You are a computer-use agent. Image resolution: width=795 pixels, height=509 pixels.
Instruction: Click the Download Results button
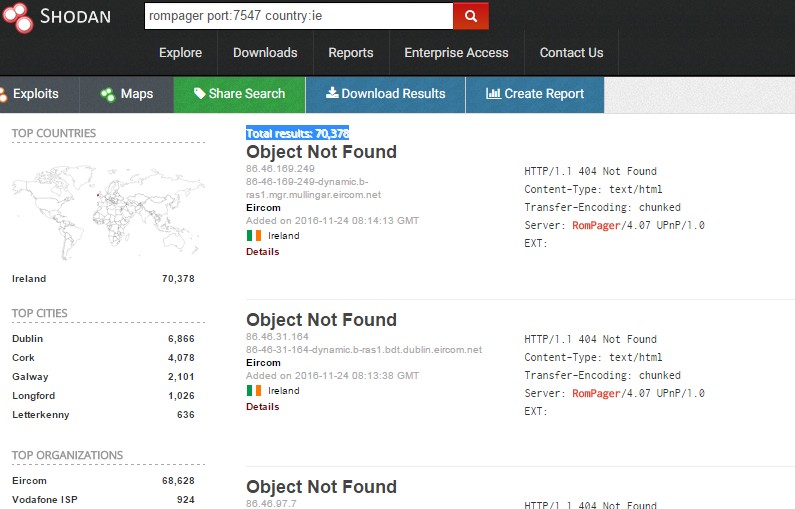(x=385, y=94)
